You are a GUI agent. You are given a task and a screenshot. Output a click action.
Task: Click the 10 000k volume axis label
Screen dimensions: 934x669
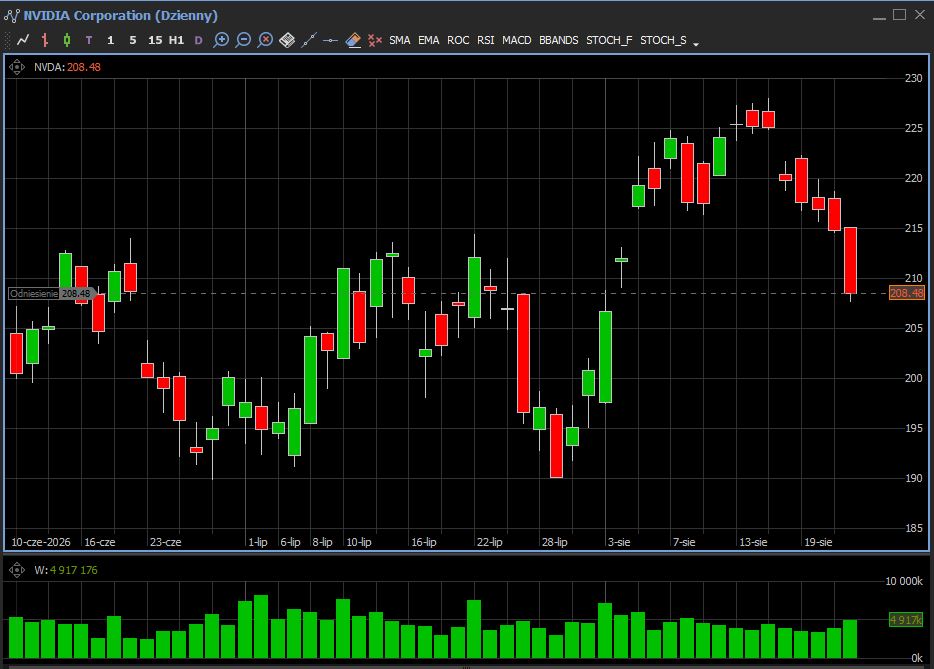click(904, 581)
